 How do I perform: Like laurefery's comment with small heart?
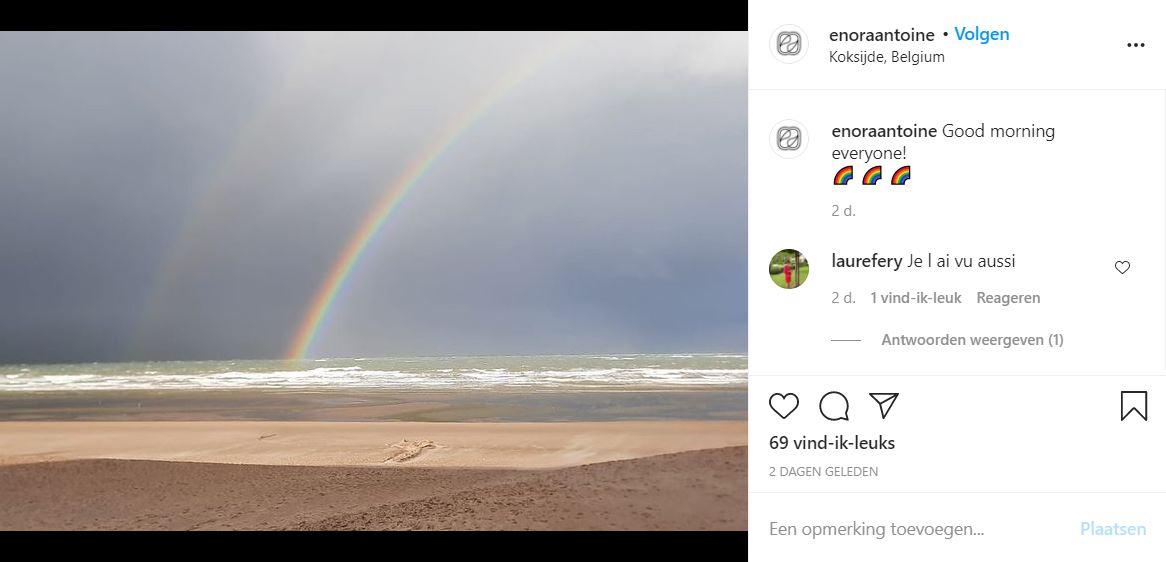point(1122,268)
